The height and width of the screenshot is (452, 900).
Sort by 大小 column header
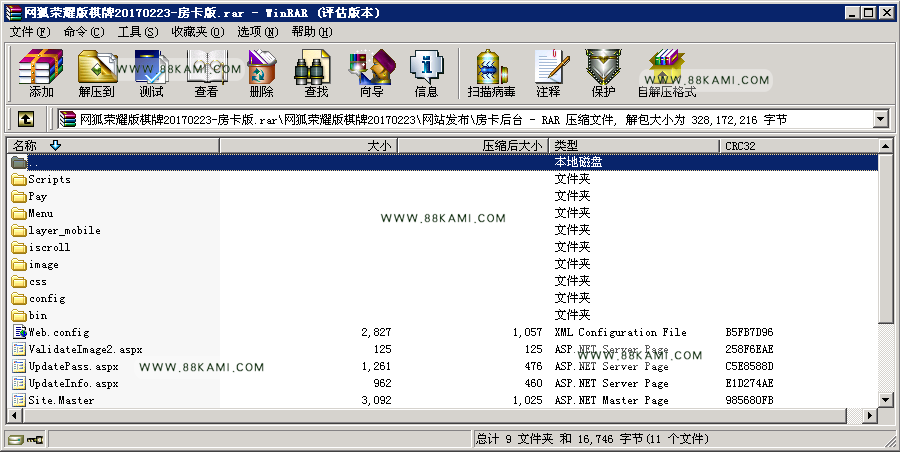308,146
